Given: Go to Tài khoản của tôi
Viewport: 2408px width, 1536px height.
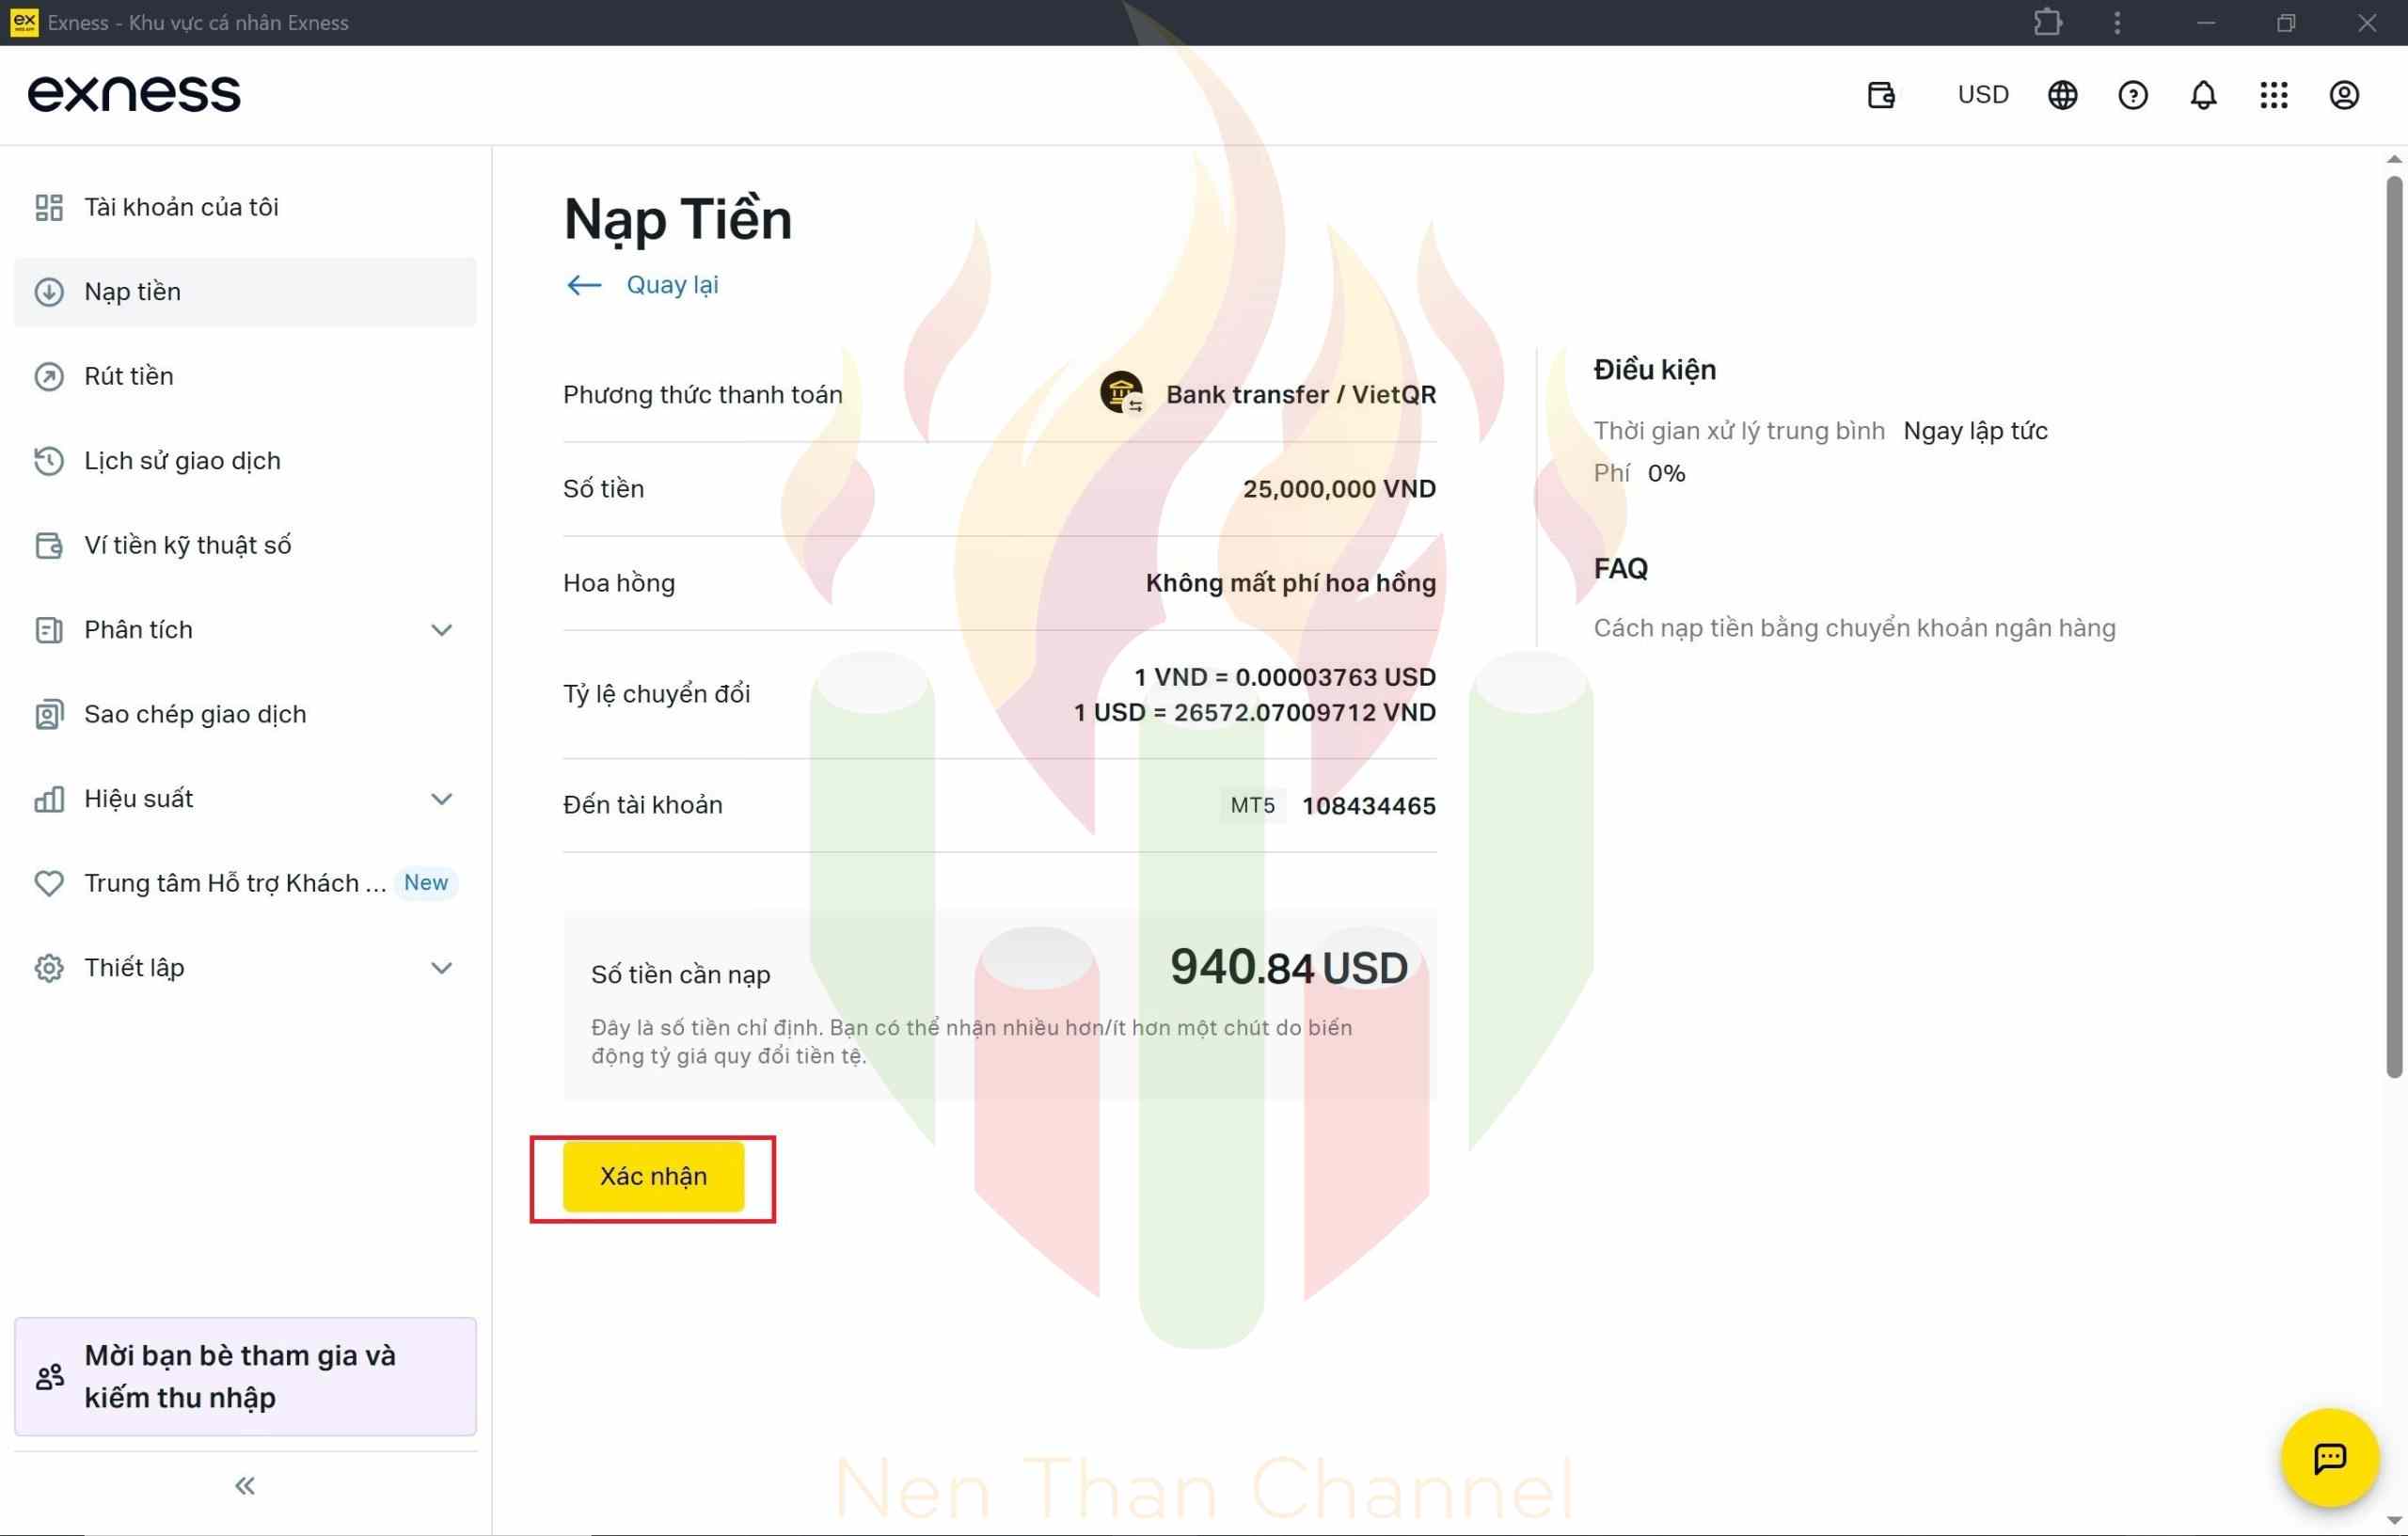Looking at the screenshot, I should (x=245, y=207).
